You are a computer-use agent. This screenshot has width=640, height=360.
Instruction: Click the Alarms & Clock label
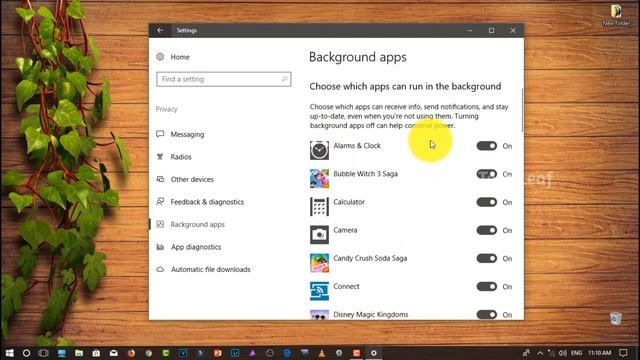click(x=357, y=146)
